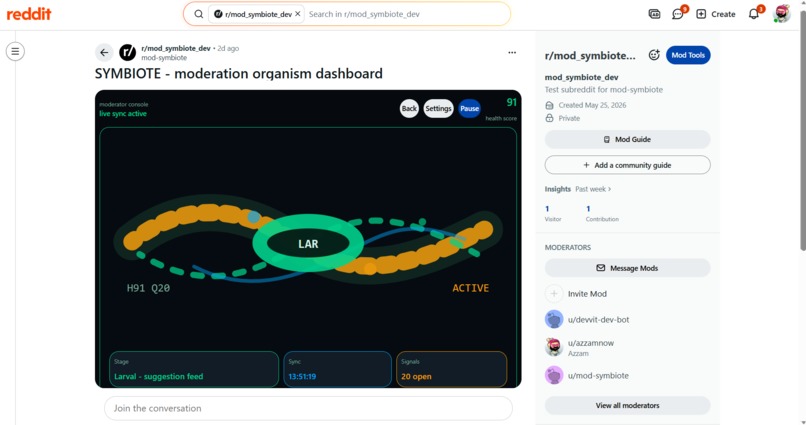Open the Reddit ads icon
The height and width of the screenshot is (425, 806).
[654, 14]
